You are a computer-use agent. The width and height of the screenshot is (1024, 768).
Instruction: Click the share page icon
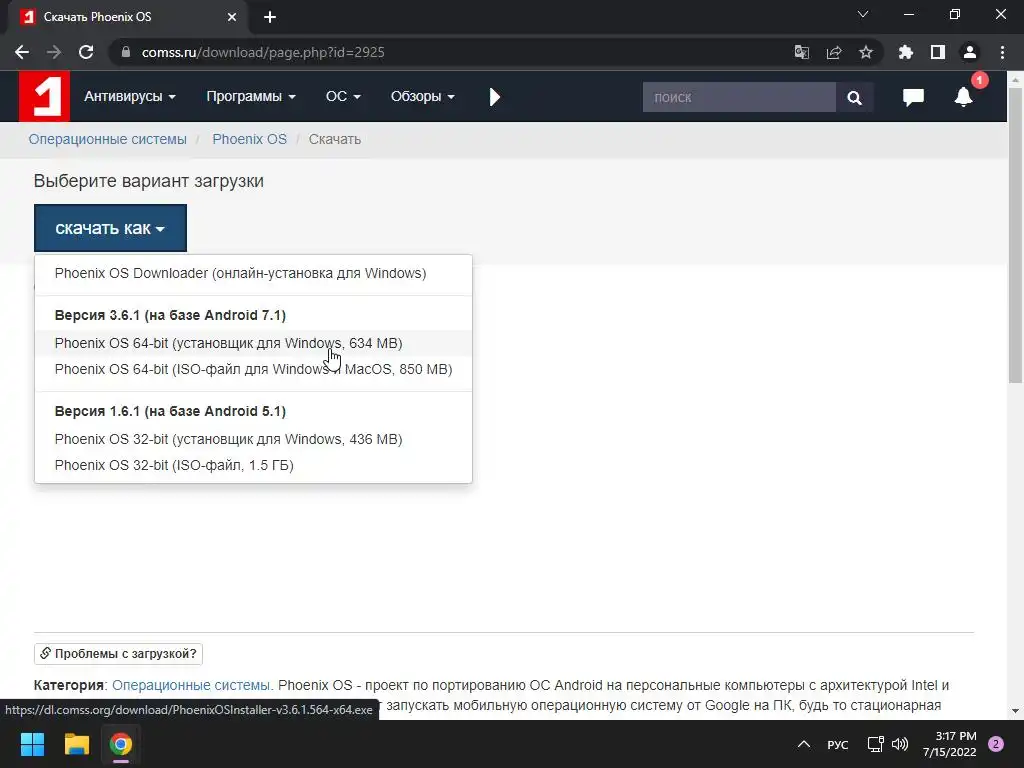coord(833,52)
